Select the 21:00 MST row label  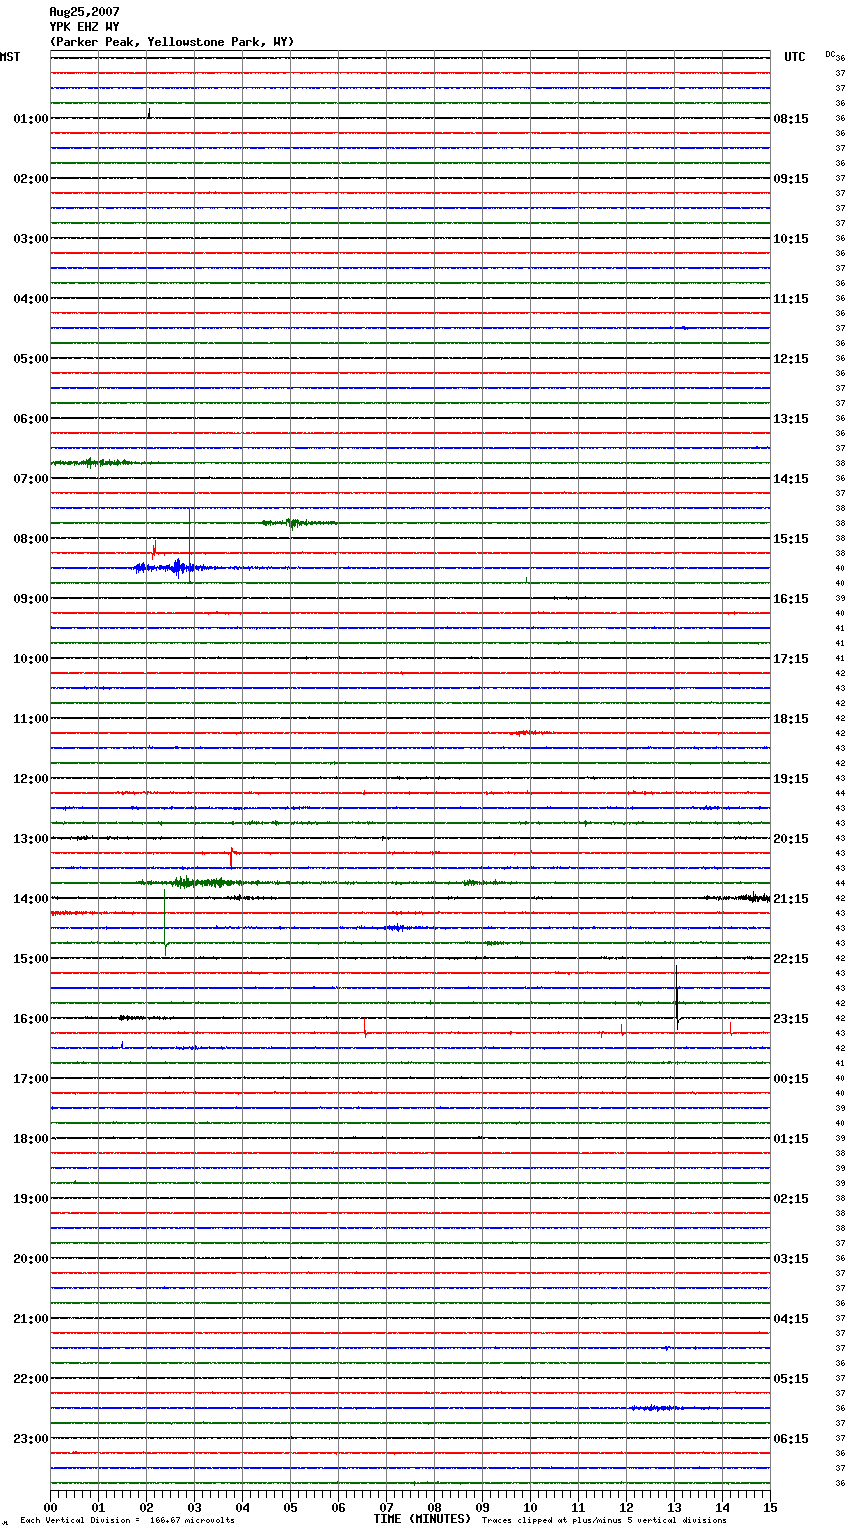coord(31,1319)
